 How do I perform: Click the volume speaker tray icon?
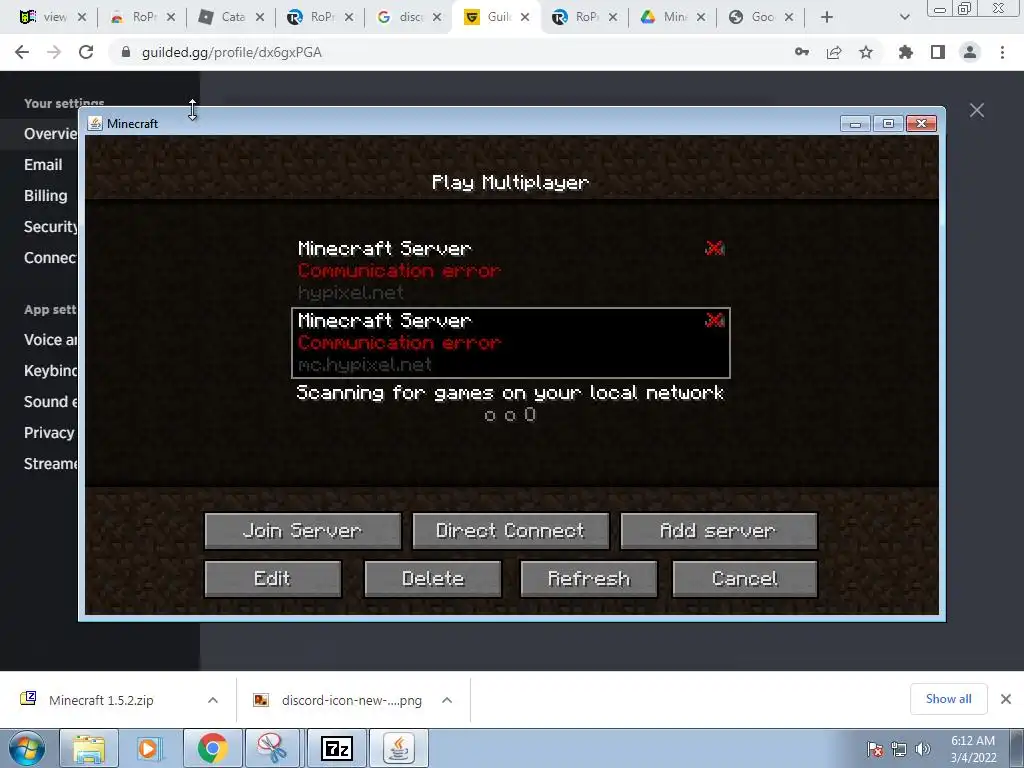pos(923,749)
